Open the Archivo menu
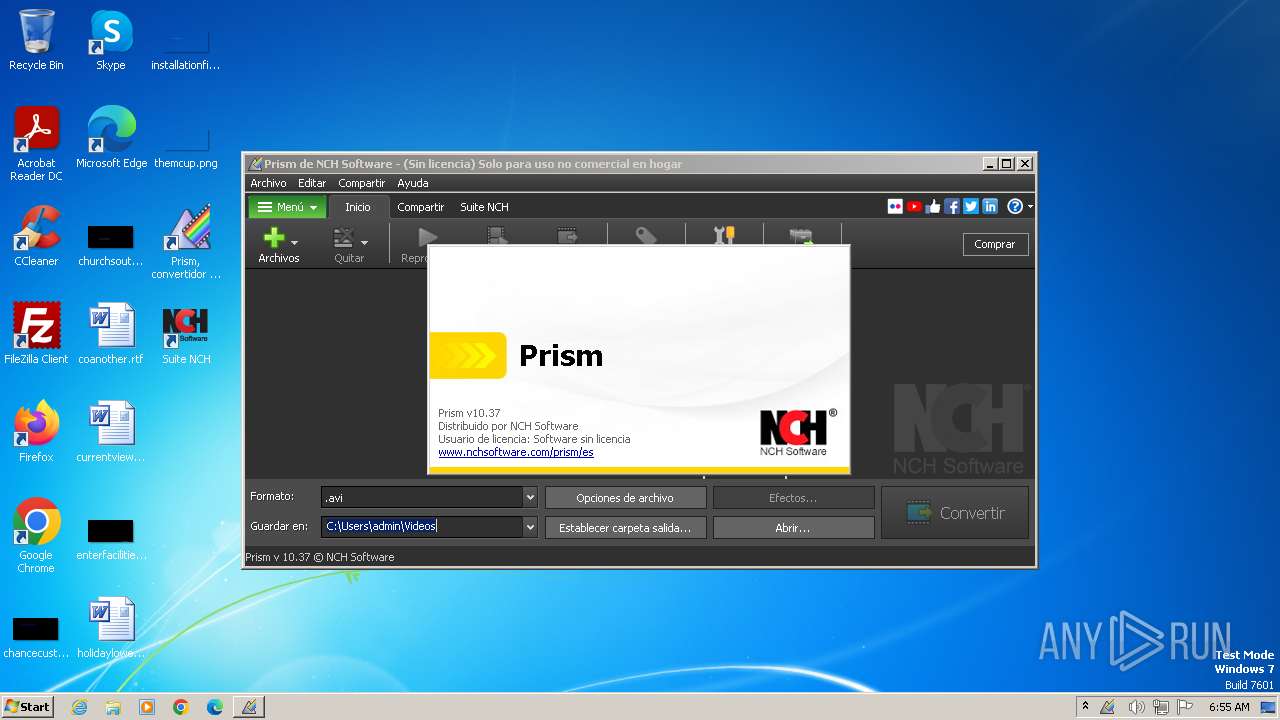Screen dimensions: 1280x720 click(268, 183)
